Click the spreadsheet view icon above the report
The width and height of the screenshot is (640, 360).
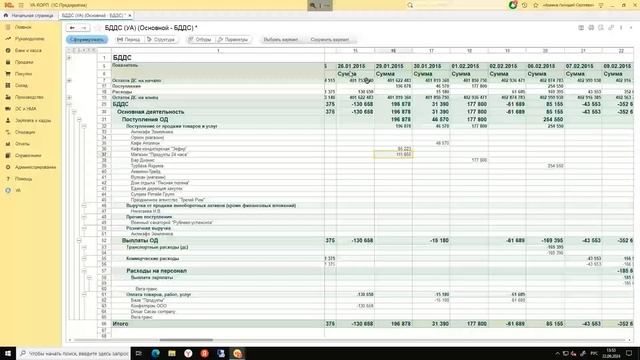581,28
